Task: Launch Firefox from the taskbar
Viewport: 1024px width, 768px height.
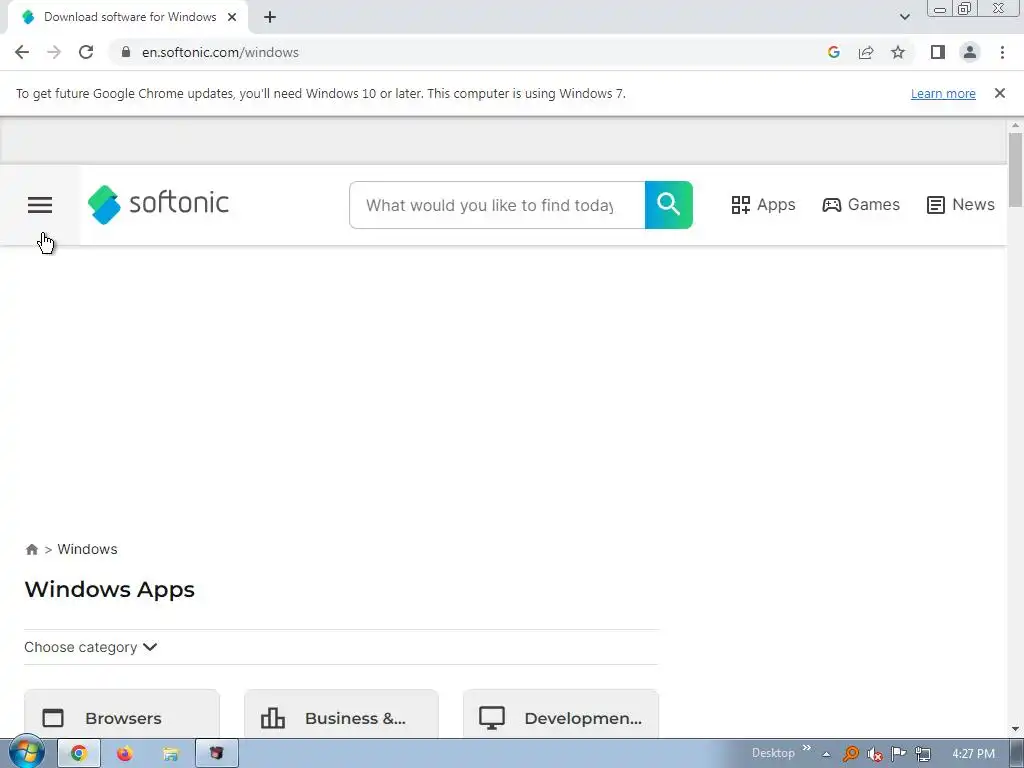Action: (125, 754)
